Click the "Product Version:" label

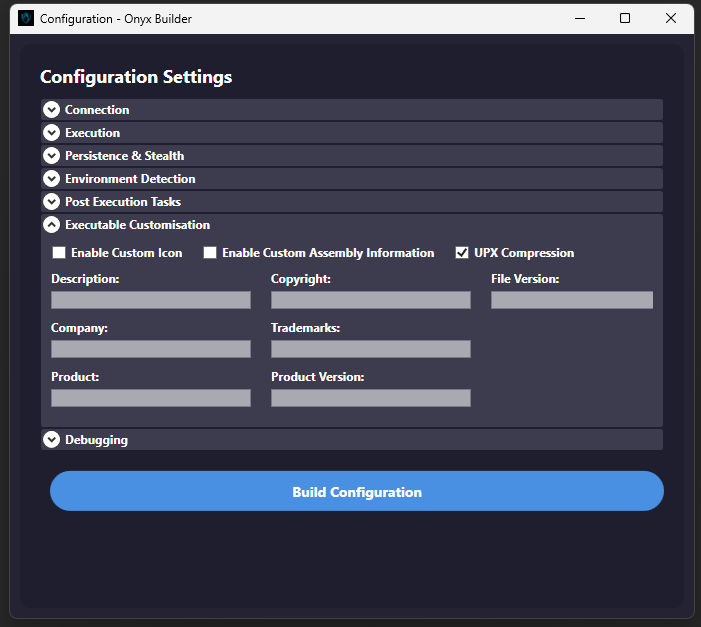click(x=318, y=377)
